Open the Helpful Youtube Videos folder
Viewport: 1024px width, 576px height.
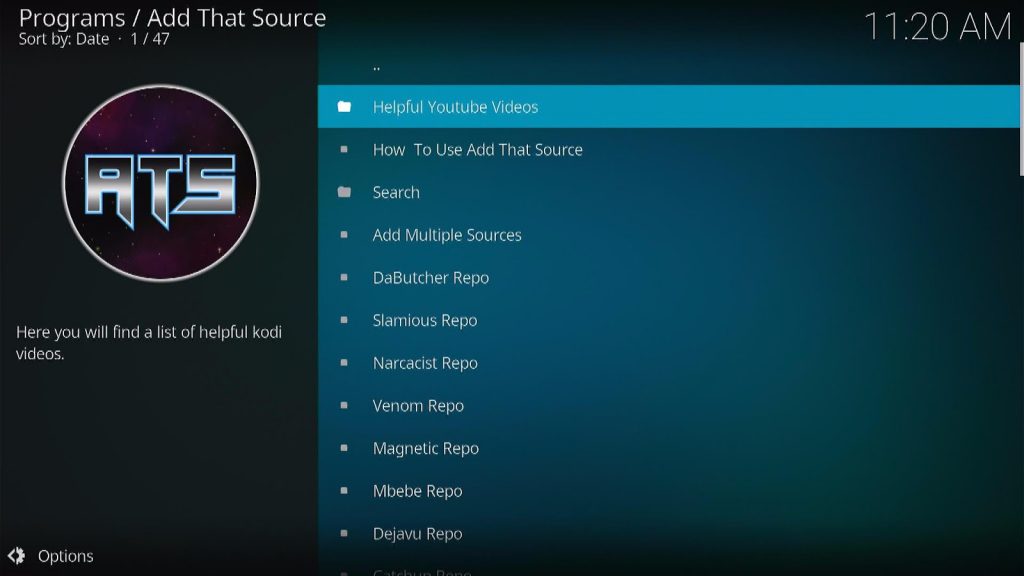669,106
